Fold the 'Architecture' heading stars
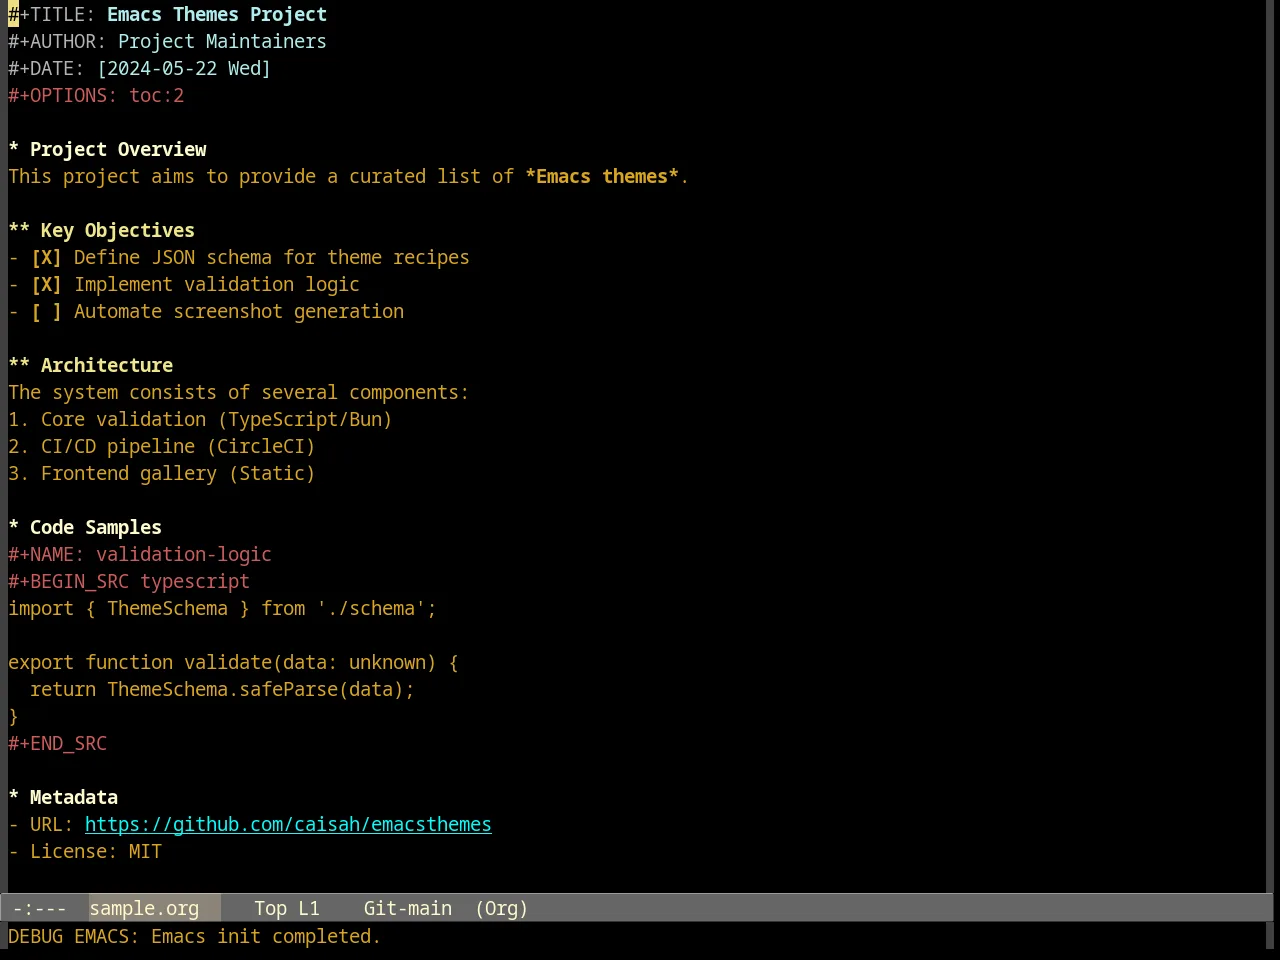Image resolution: width=1280 pixels, height=960 pixels. (x=19, y=366)
